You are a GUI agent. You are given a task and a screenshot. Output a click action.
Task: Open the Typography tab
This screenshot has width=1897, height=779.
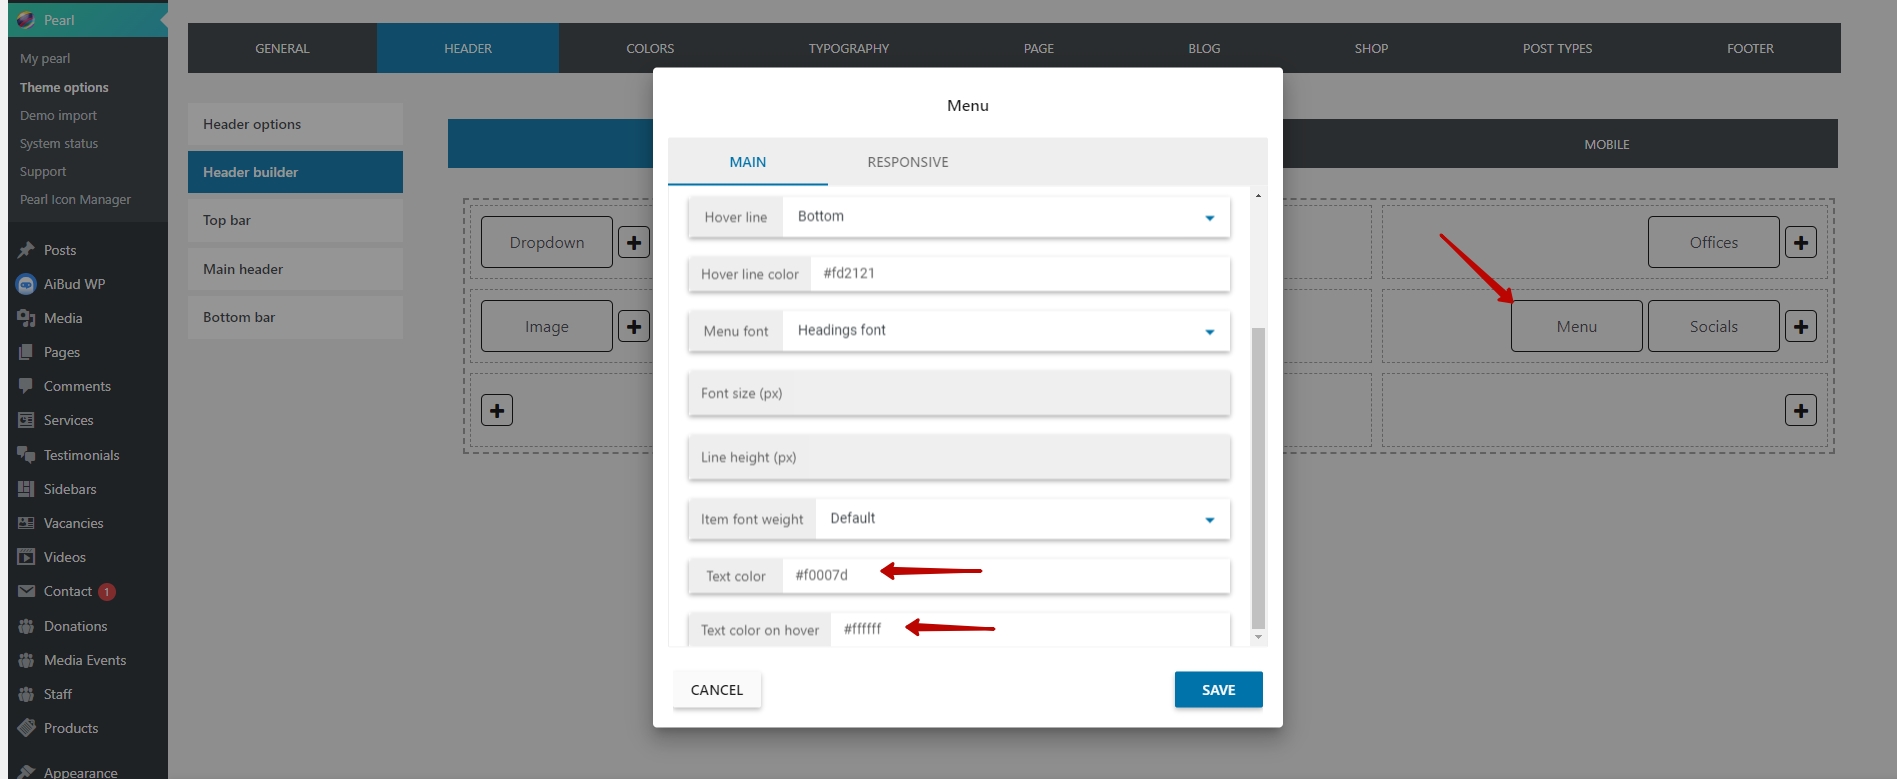[x=848, y=48]
